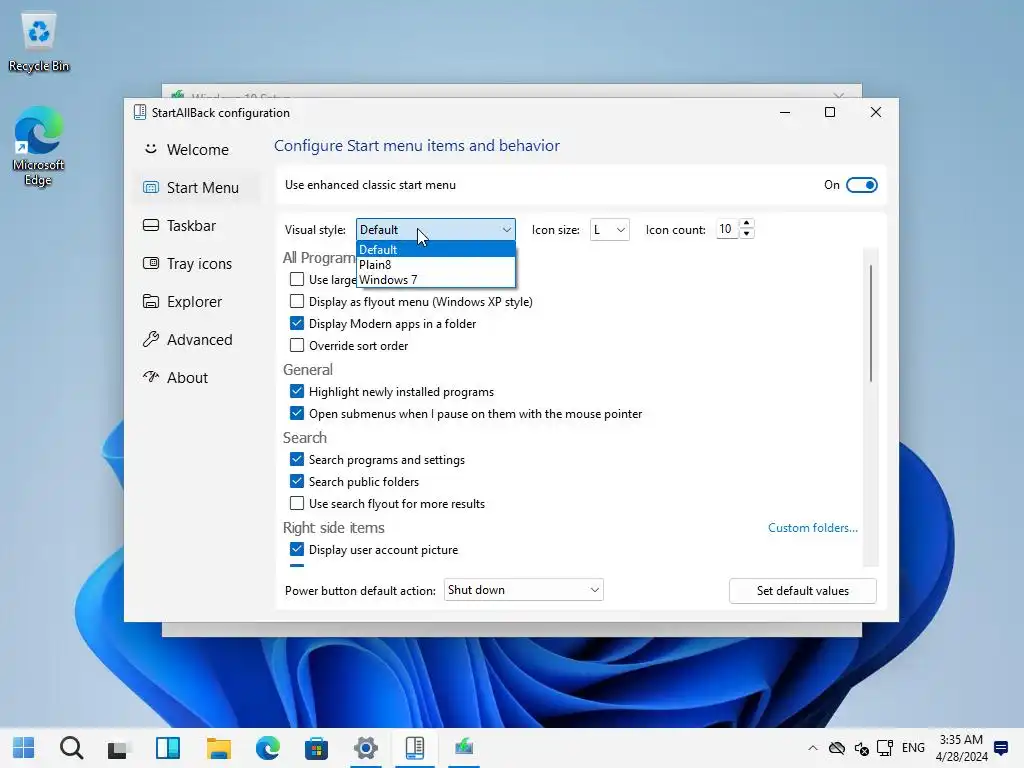Screen dimensions: 1024x768
Task: Uncheck Search programs and settings
Action: click(x=296, y=459)
